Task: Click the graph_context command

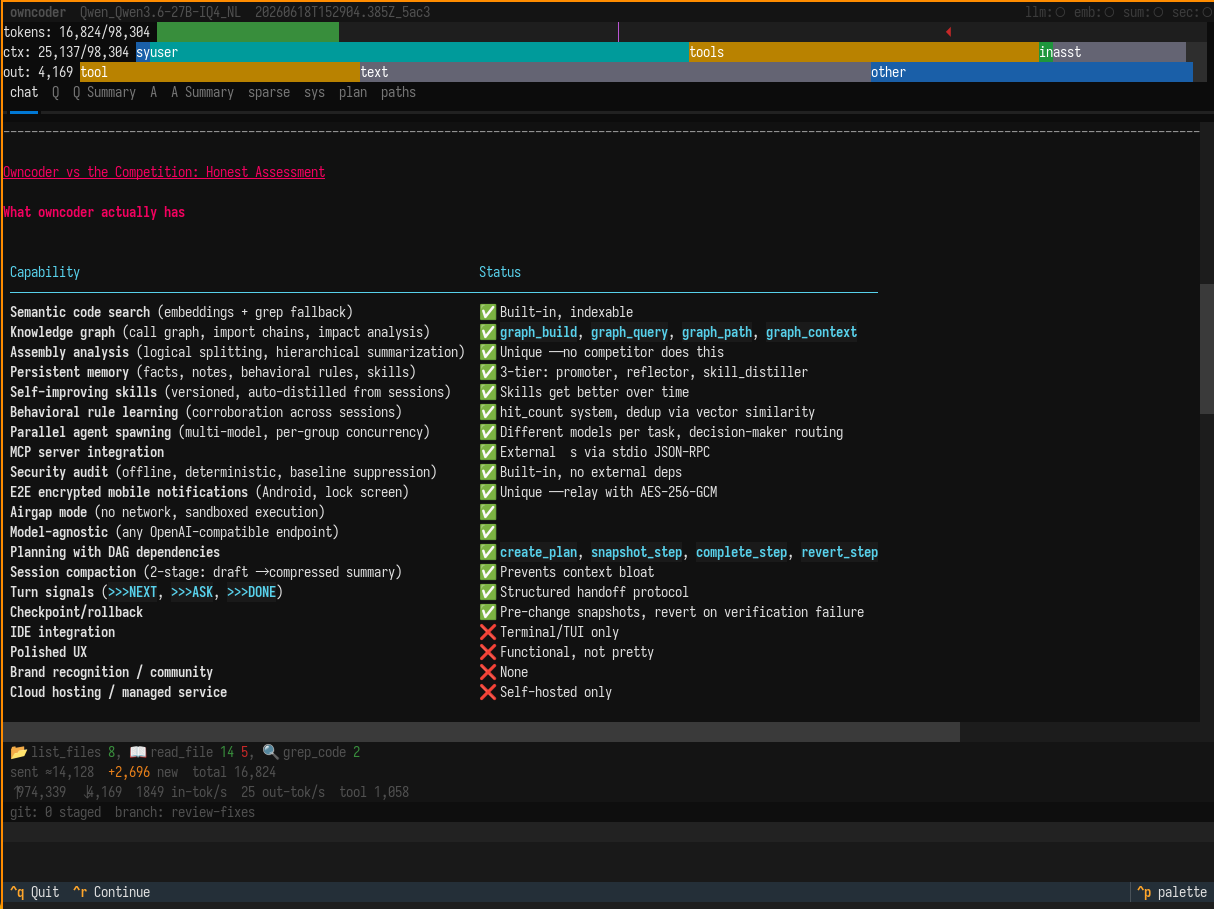Action: (812, 332)
